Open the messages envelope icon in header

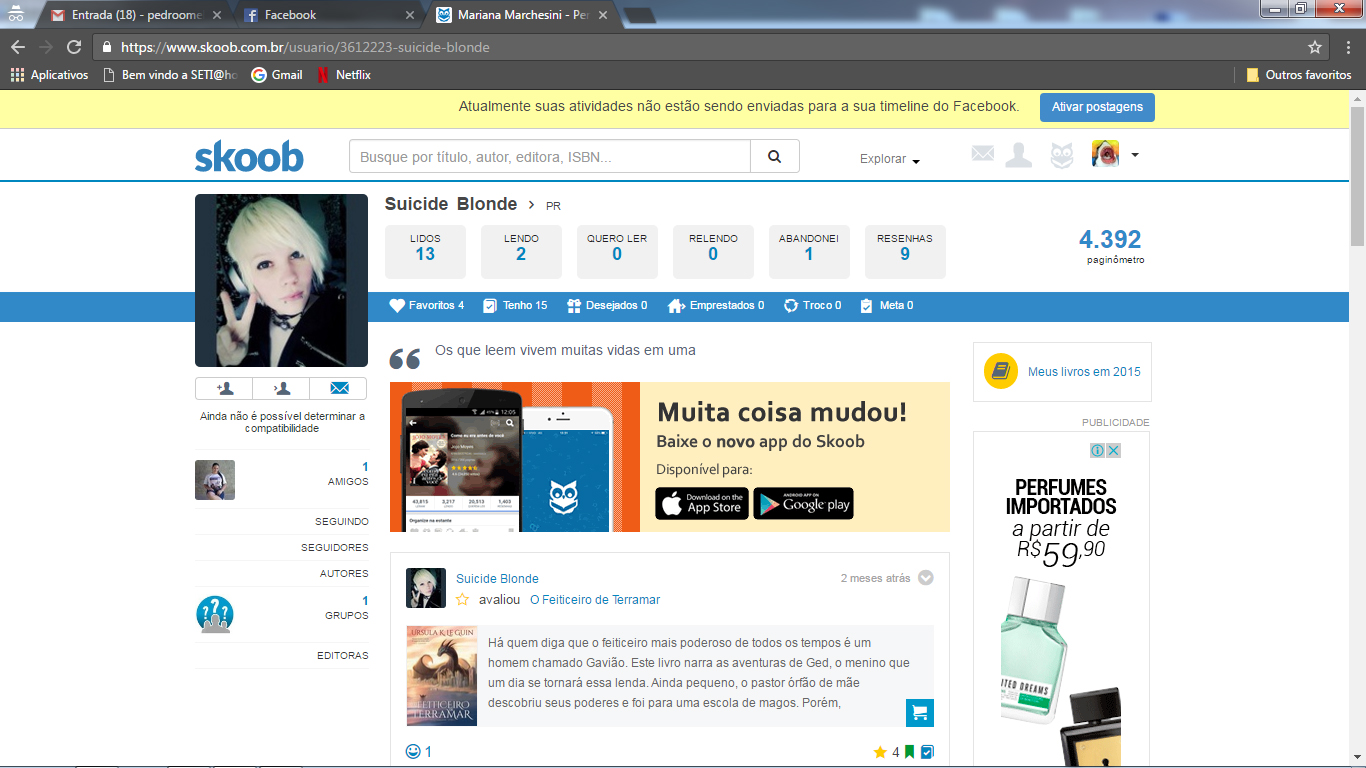[x=982, y=153]
